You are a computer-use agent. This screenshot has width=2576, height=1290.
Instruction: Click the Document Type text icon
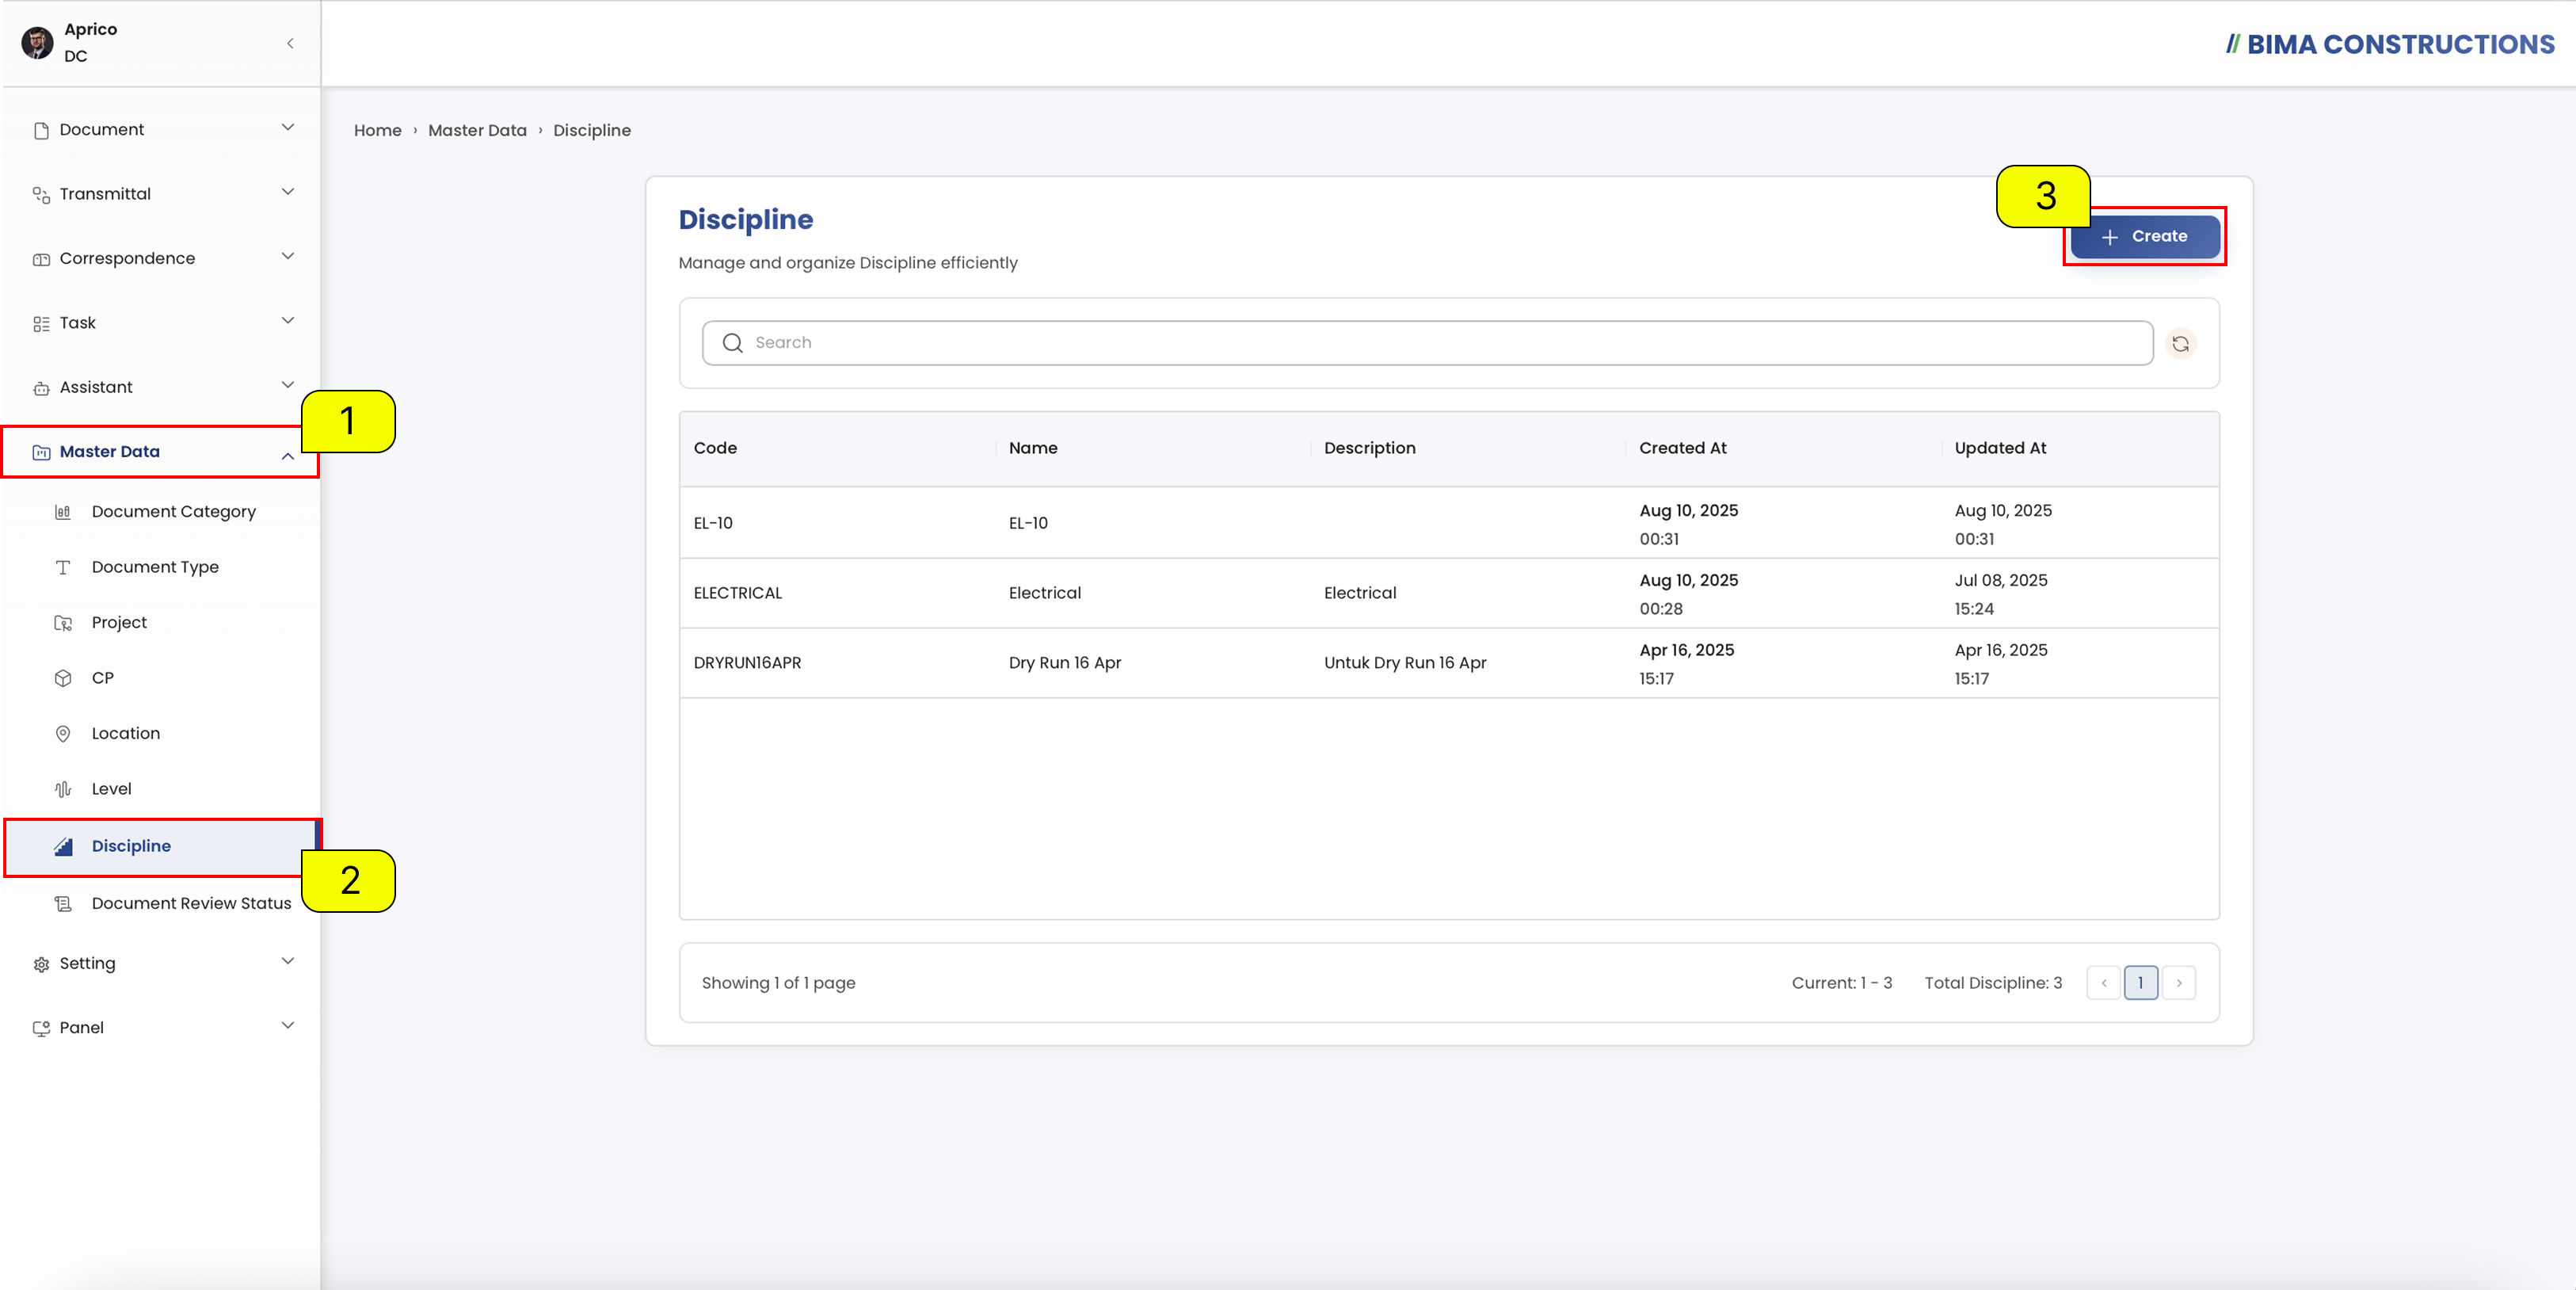point(63,567)
